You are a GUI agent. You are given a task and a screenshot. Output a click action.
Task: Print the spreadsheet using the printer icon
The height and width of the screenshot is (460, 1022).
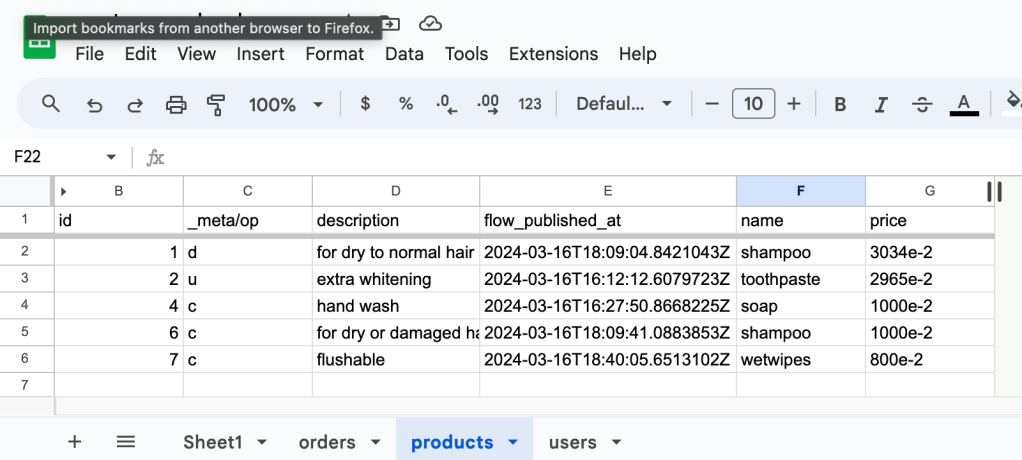click(176, 104)
